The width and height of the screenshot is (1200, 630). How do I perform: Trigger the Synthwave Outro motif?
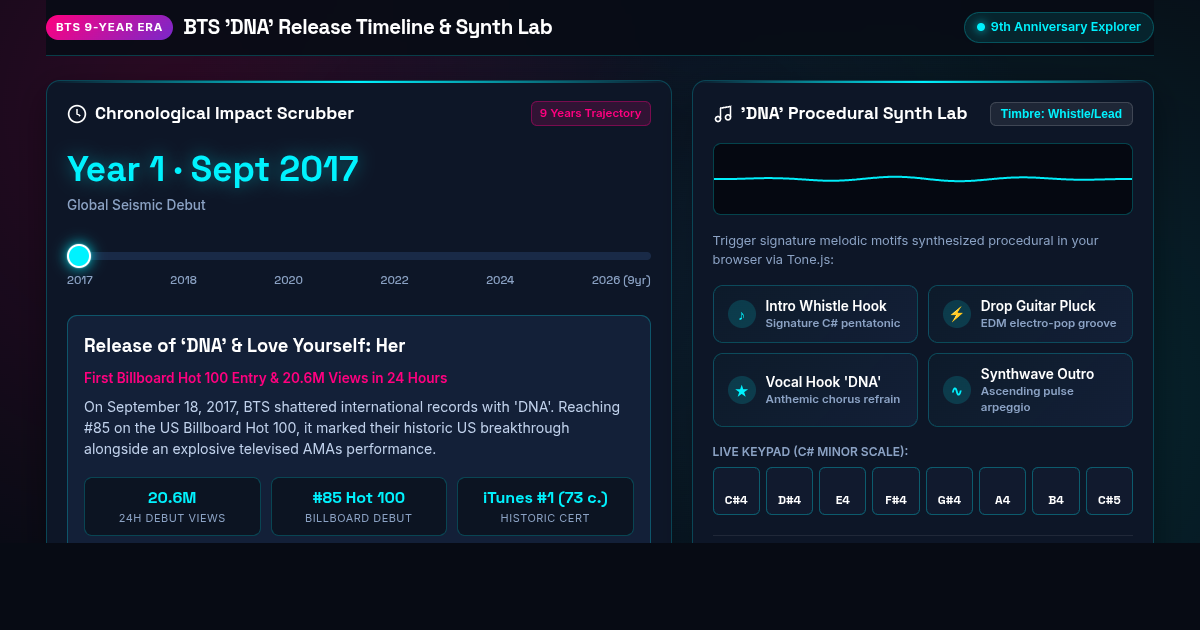tap(1030, 390)
